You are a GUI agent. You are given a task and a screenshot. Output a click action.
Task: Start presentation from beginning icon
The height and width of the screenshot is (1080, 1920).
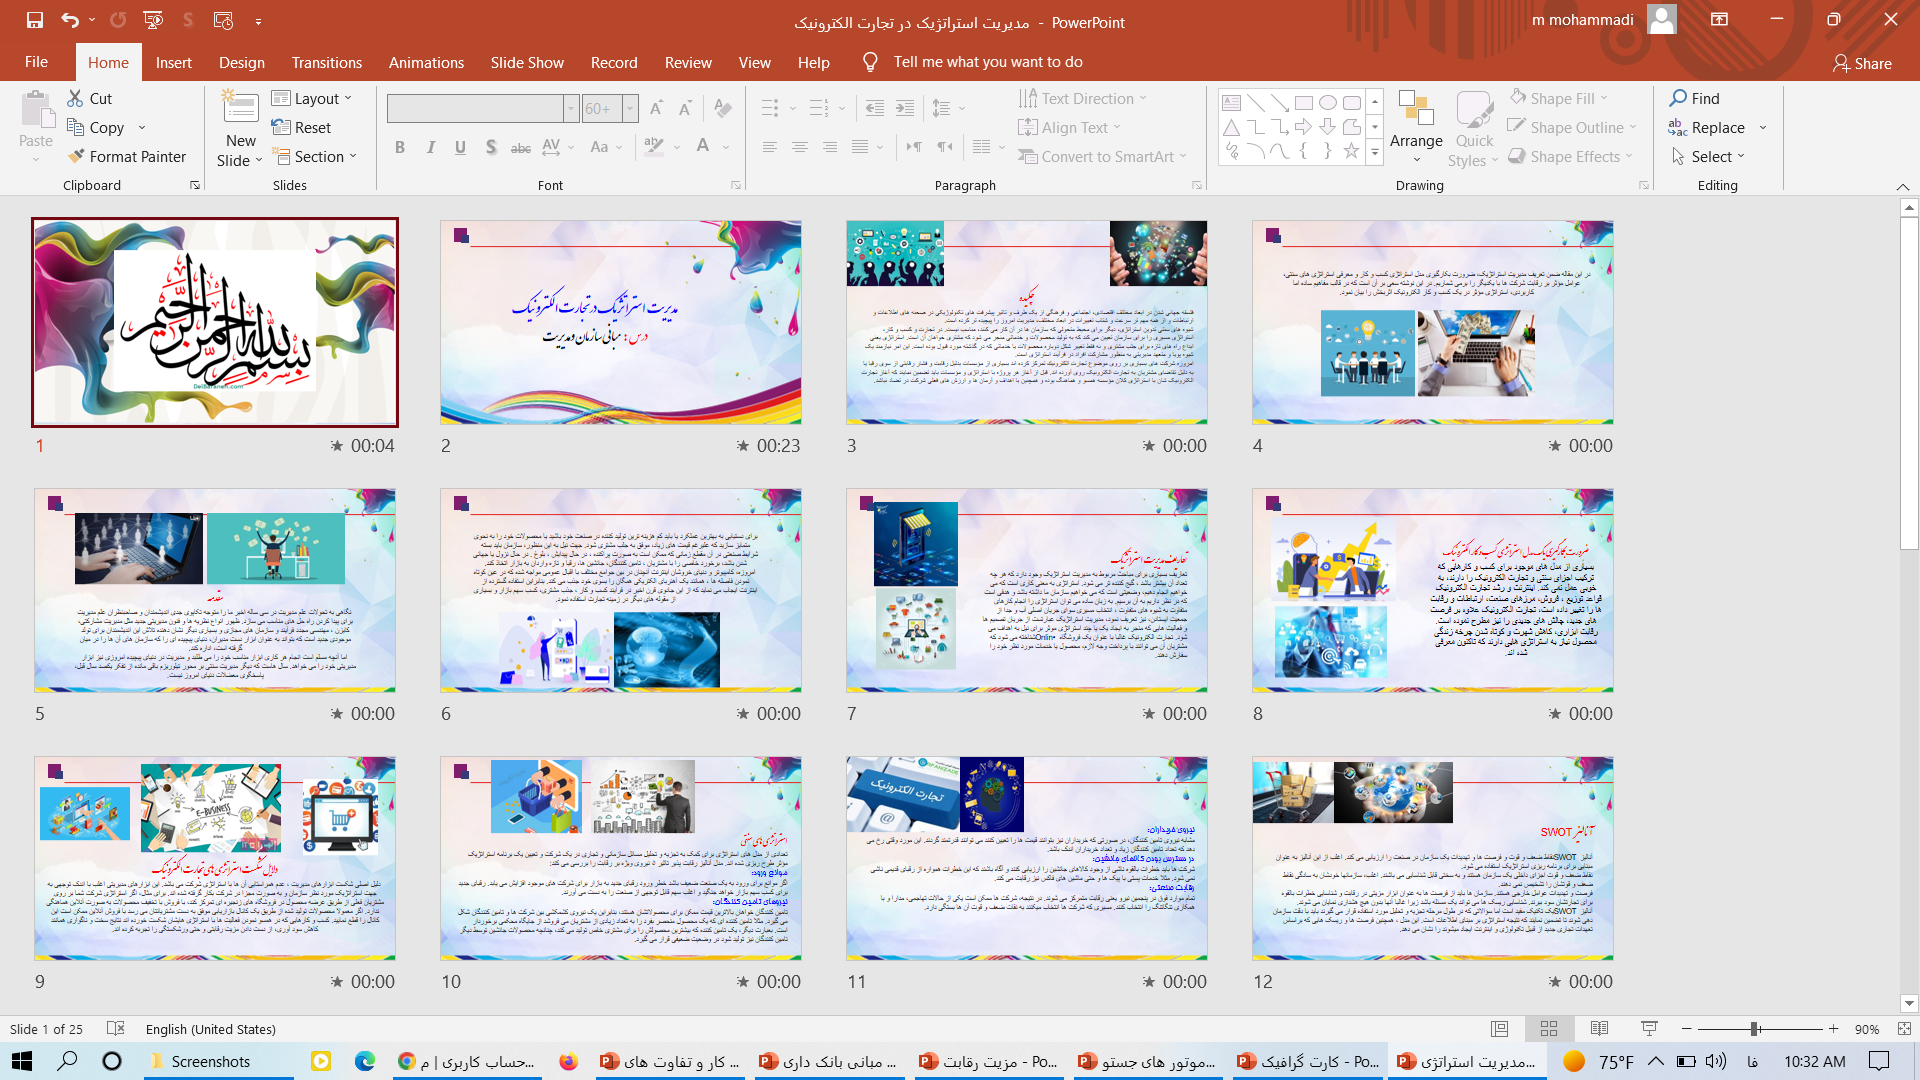[153, 20]
